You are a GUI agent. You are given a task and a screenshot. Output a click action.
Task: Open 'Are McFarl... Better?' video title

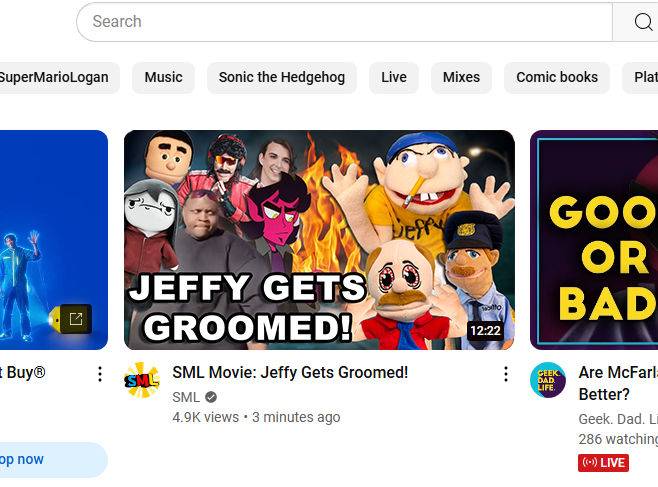tap(618, 383)
